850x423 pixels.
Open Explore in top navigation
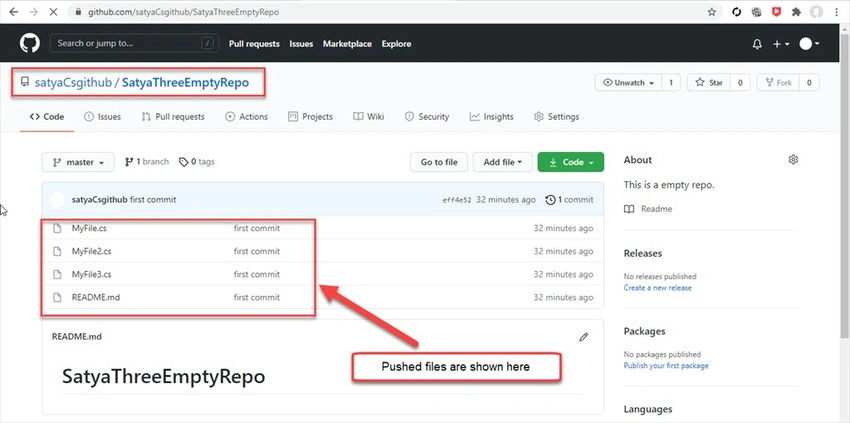click(396, 44)
